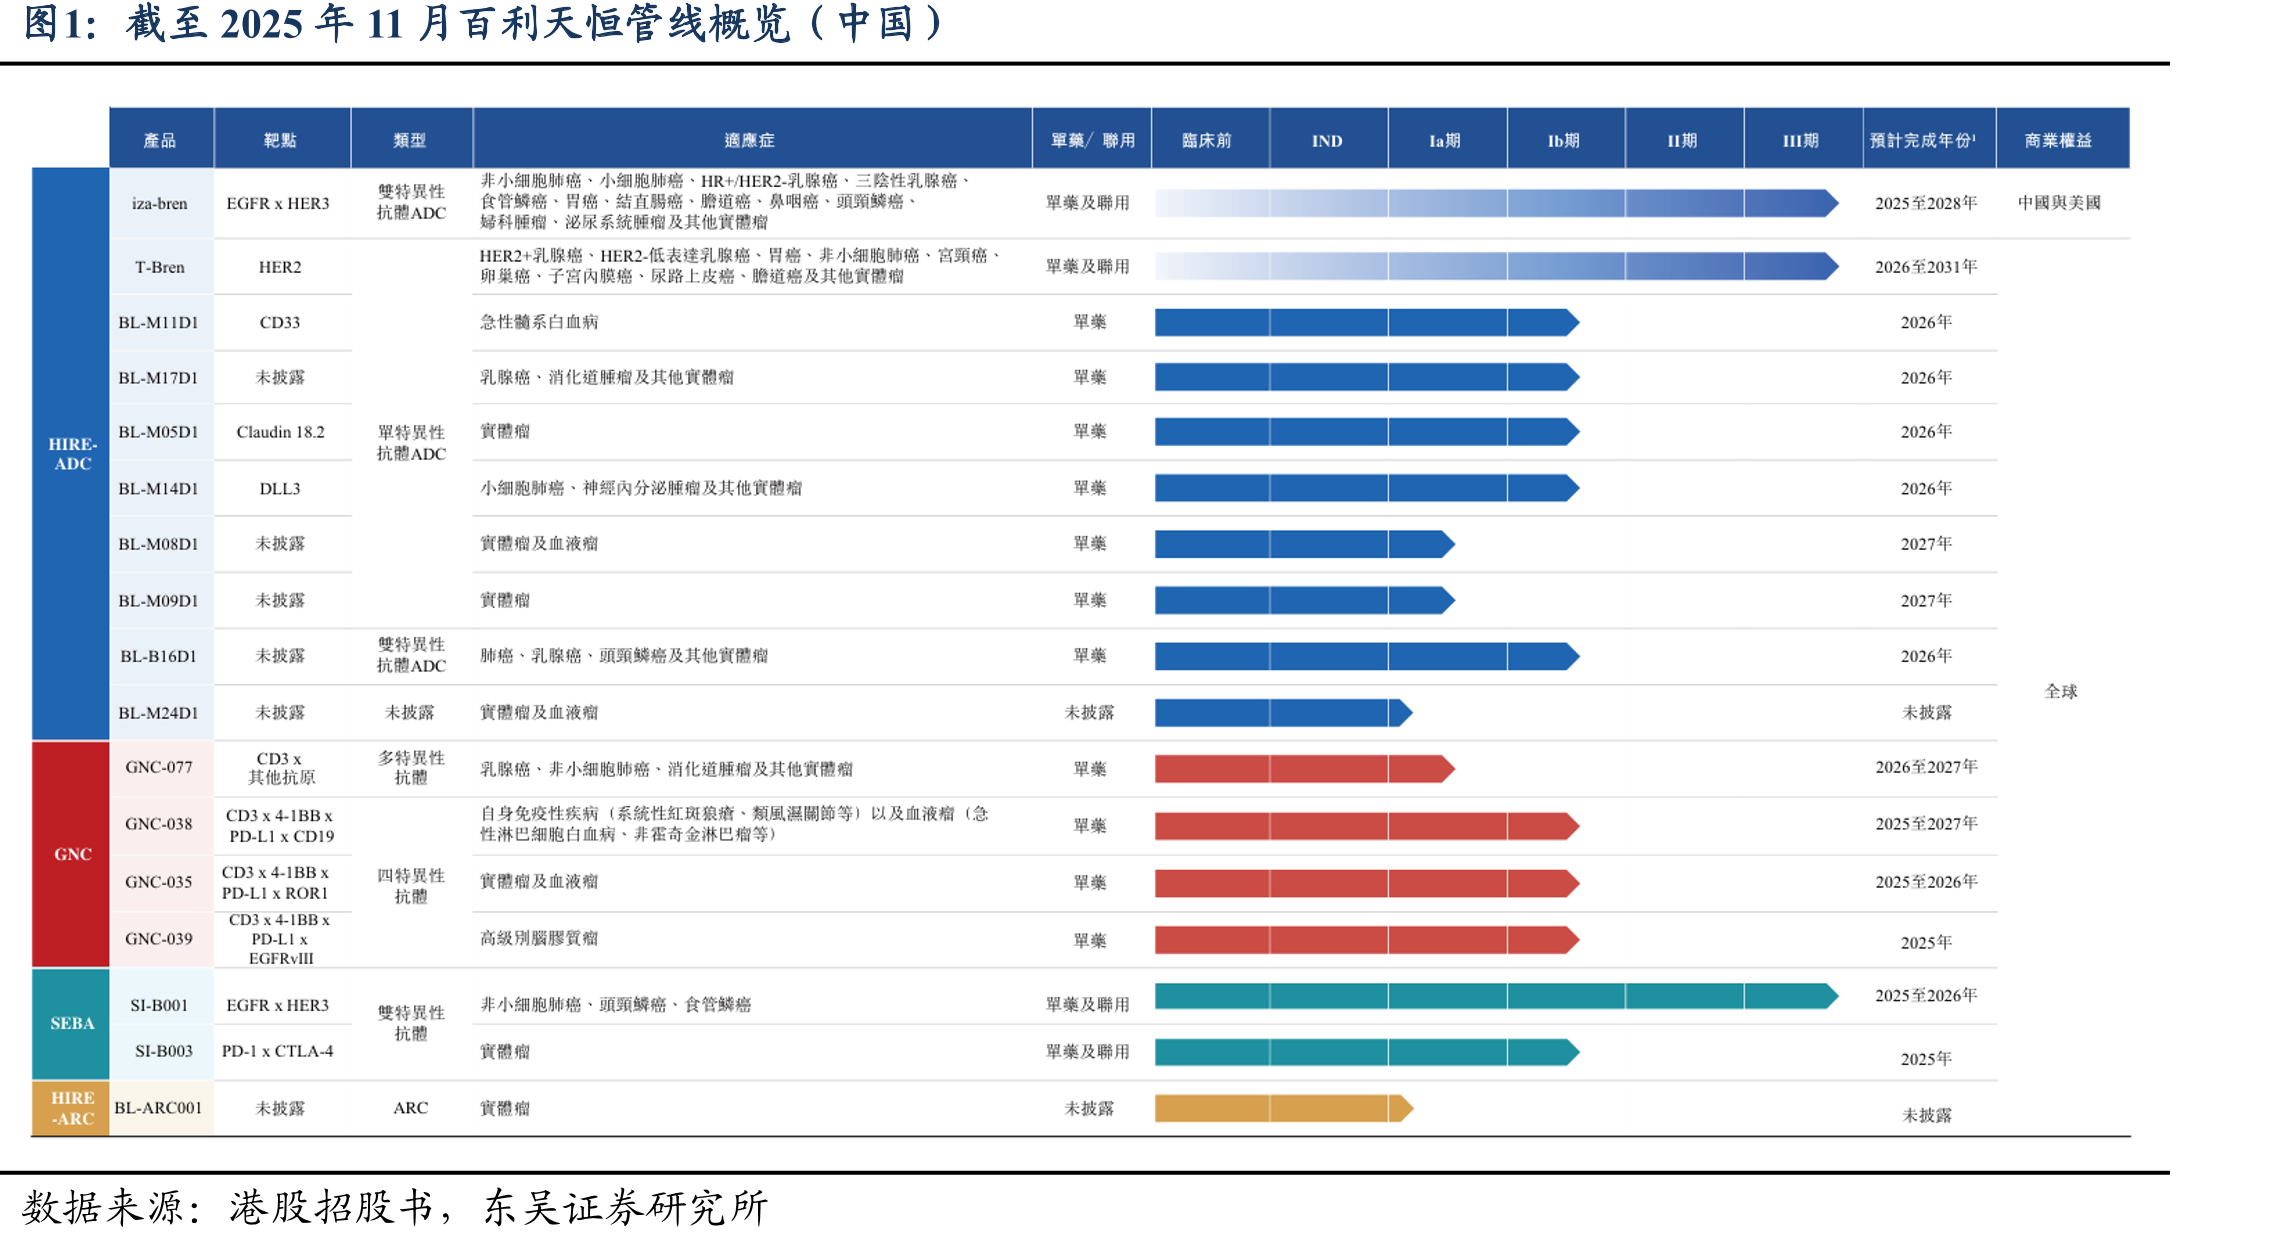Click the DLL3 target cell
2280x1243 pixels.
280,488
